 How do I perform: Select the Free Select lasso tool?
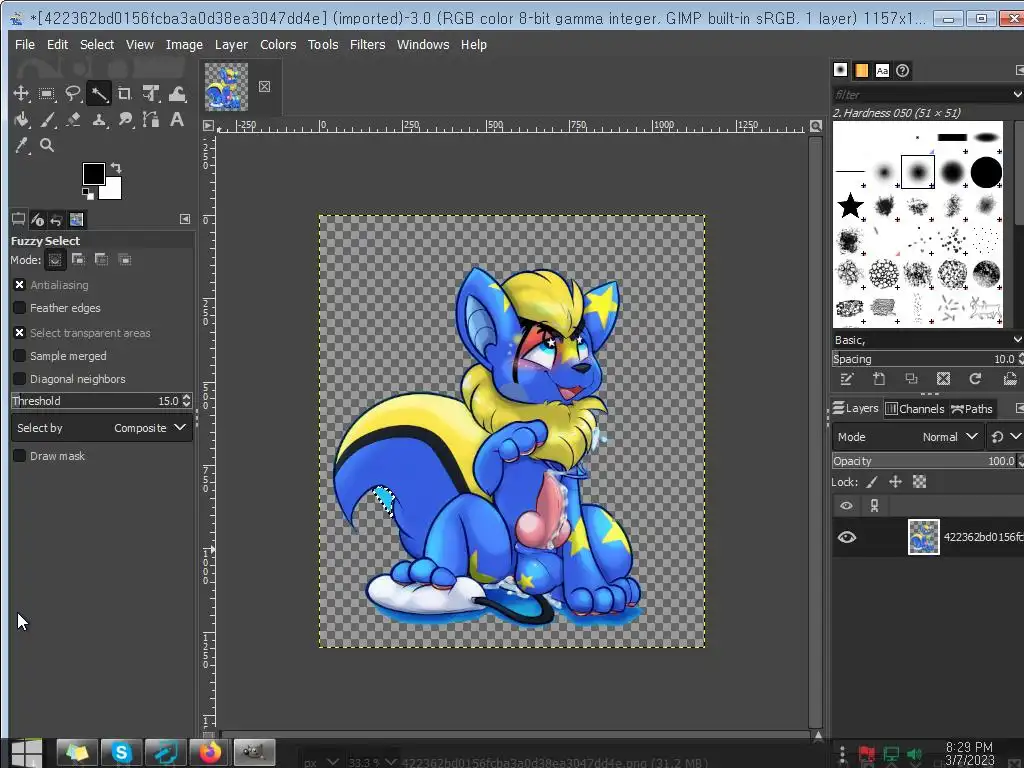tap(72, 93)
